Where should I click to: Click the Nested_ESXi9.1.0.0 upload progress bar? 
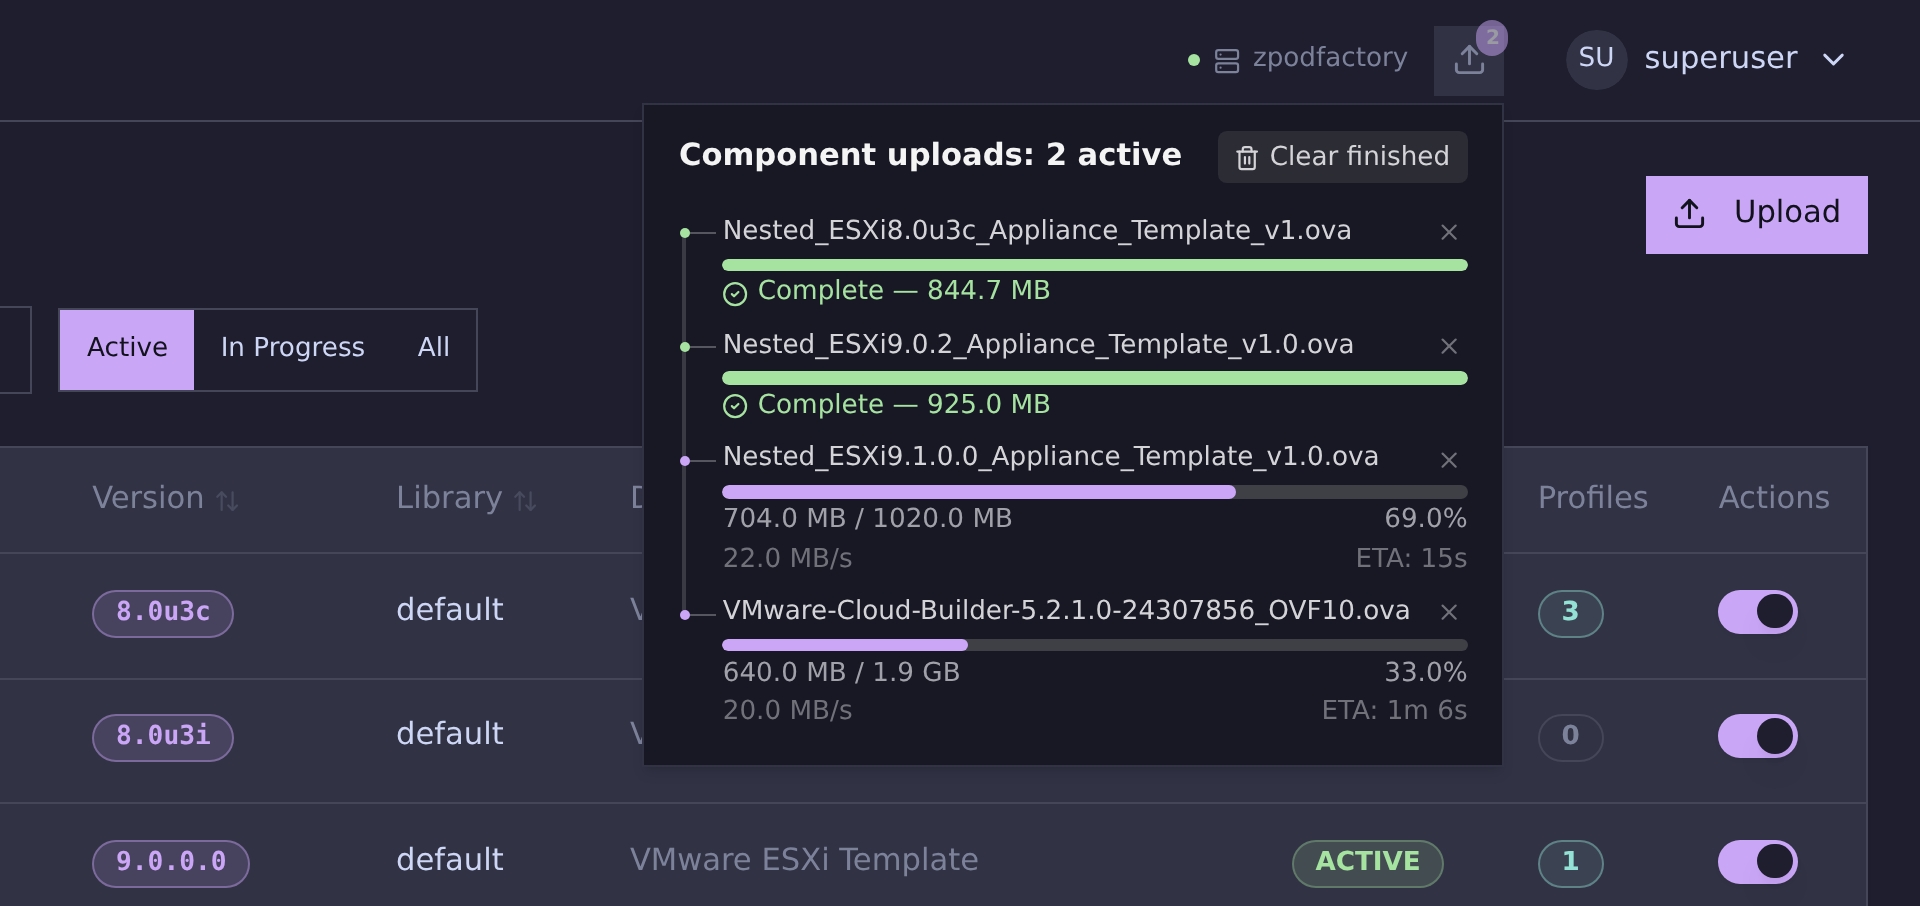click(x=1094, y=492)
